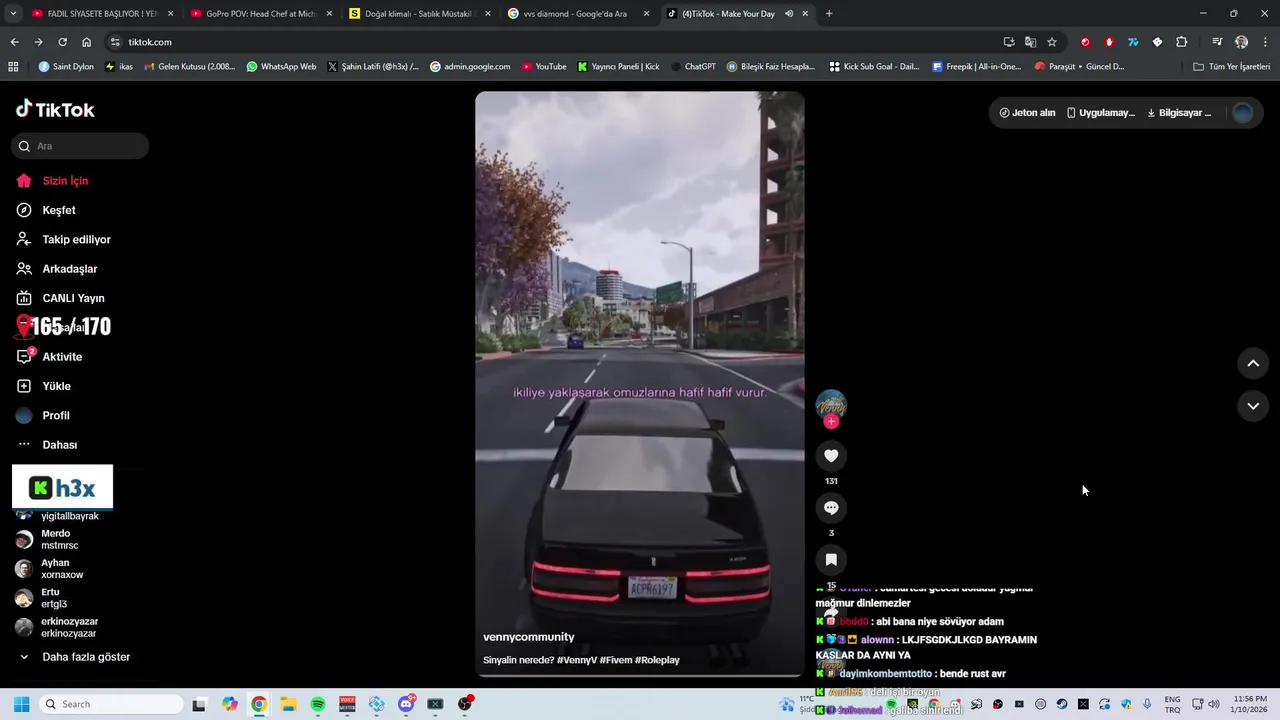Open Arkadaşlar in the sidebar

[x=57, y=269]
